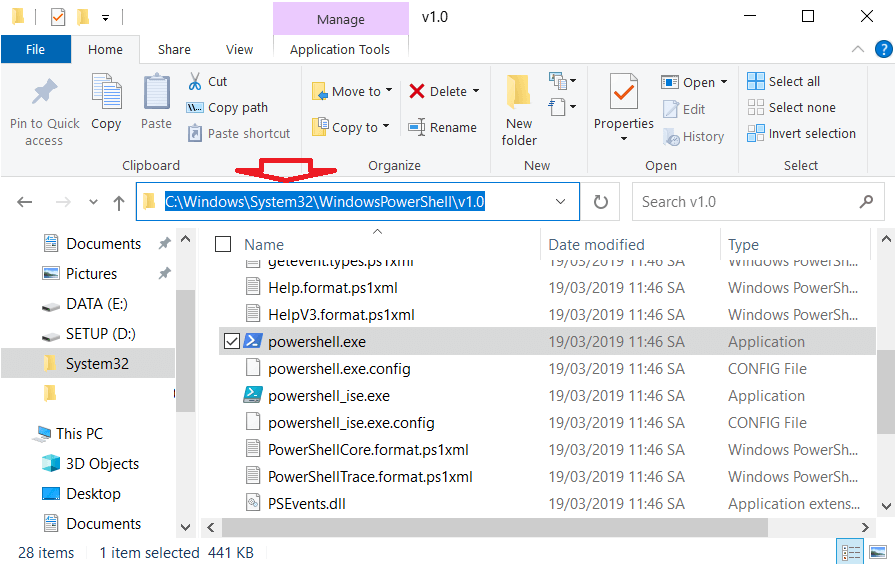This screenshot has width=895, height=564.
Task: Expand the Open button dropdown arrow
Action: click(724, 82)
